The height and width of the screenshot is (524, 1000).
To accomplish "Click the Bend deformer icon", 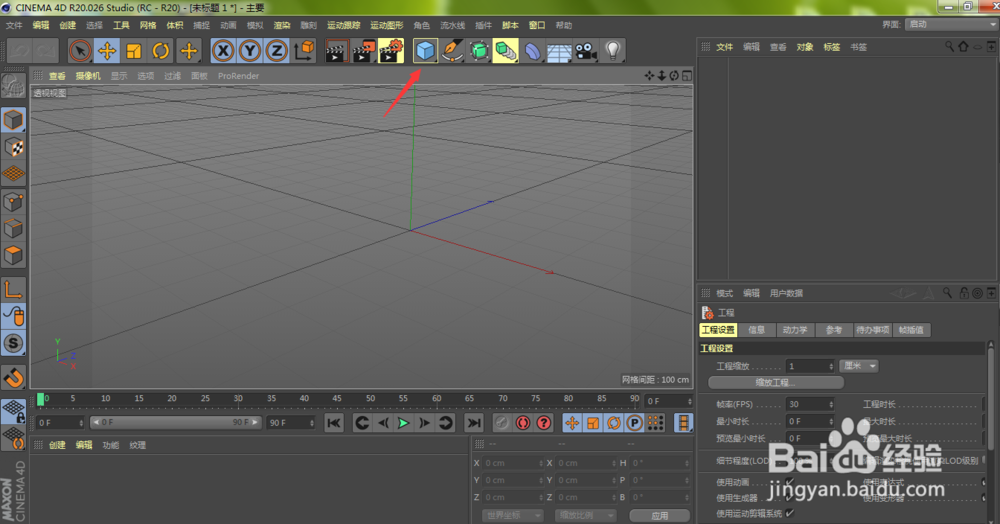I will (x=533, y=50).
